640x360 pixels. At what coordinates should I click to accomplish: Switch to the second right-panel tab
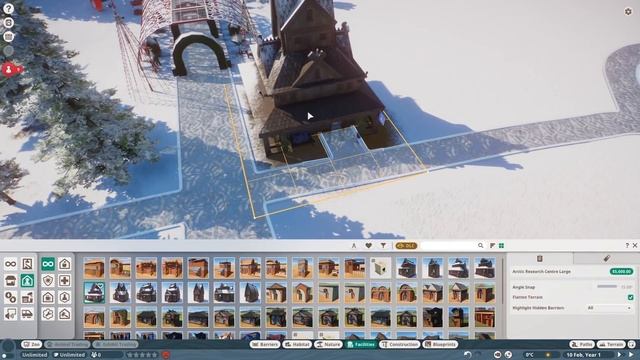pyautogui.click(x=606, y=258)
